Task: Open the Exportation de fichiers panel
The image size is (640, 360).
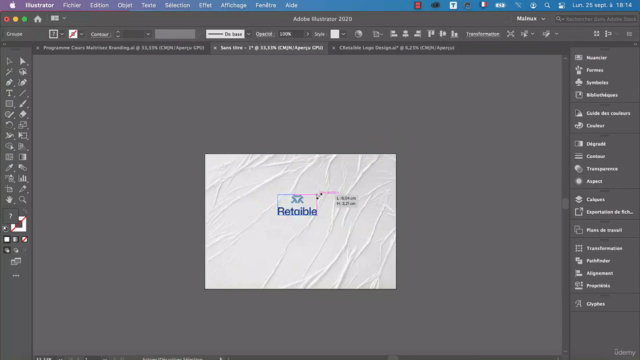Action: point(604,212)
